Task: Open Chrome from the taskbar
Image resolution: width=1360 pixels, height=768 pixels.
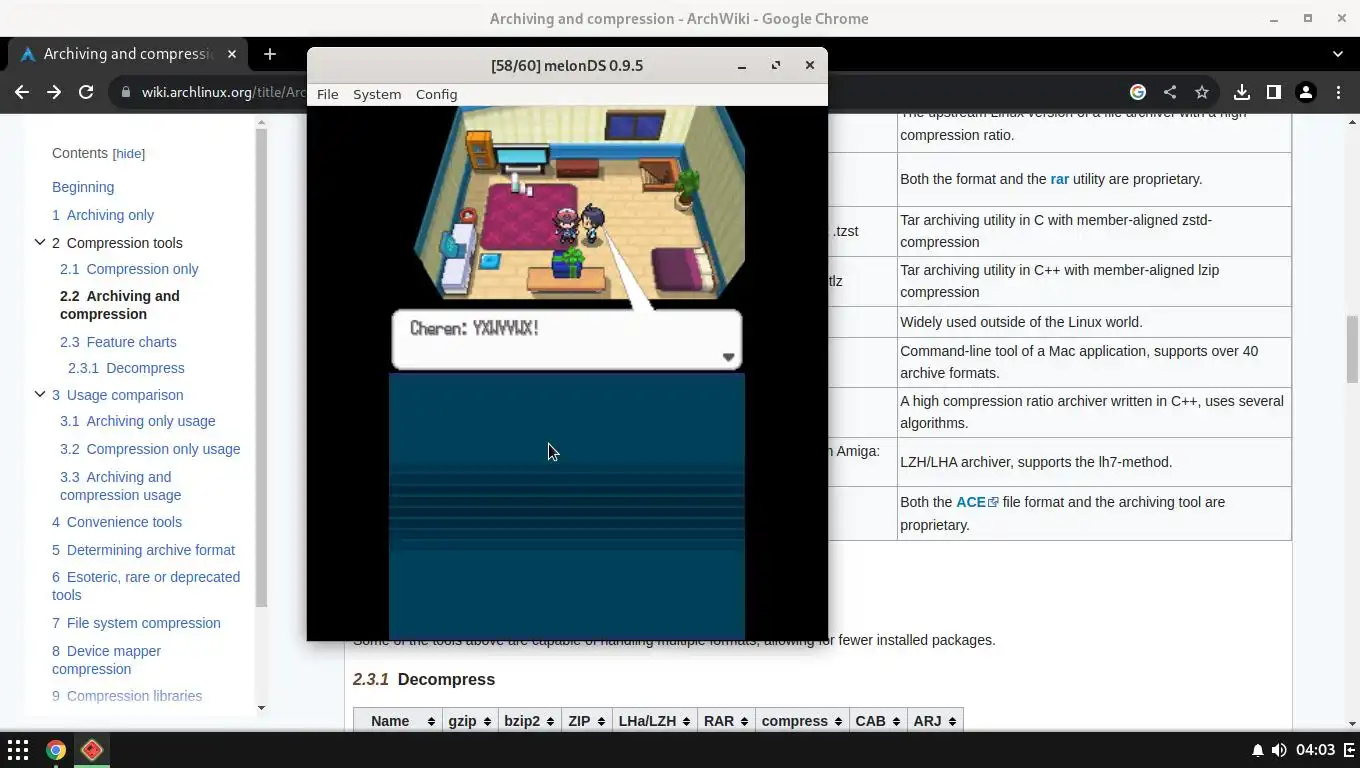Action: [x=56, y=750]
